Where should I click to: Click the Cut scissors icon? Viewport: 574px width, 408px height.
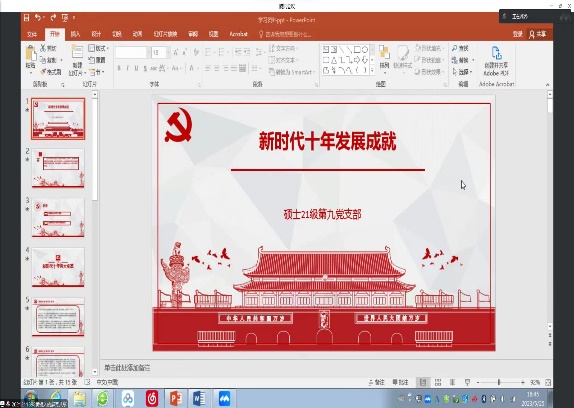(x=43, y=48)
